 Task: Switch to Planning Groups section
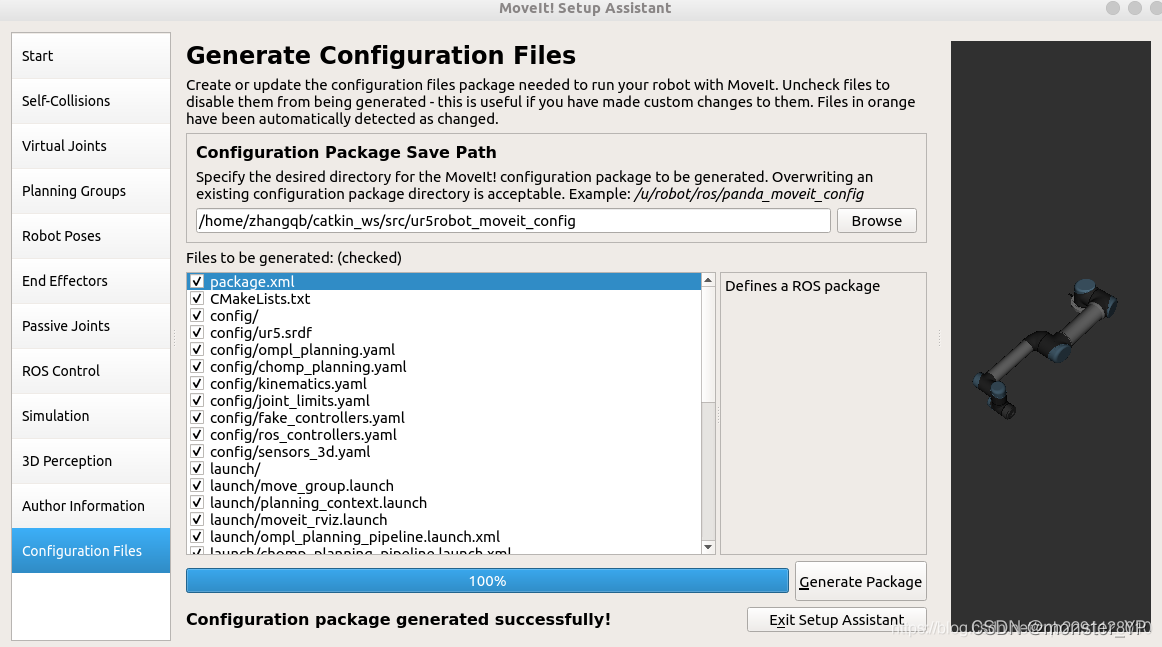coord(90,191)
